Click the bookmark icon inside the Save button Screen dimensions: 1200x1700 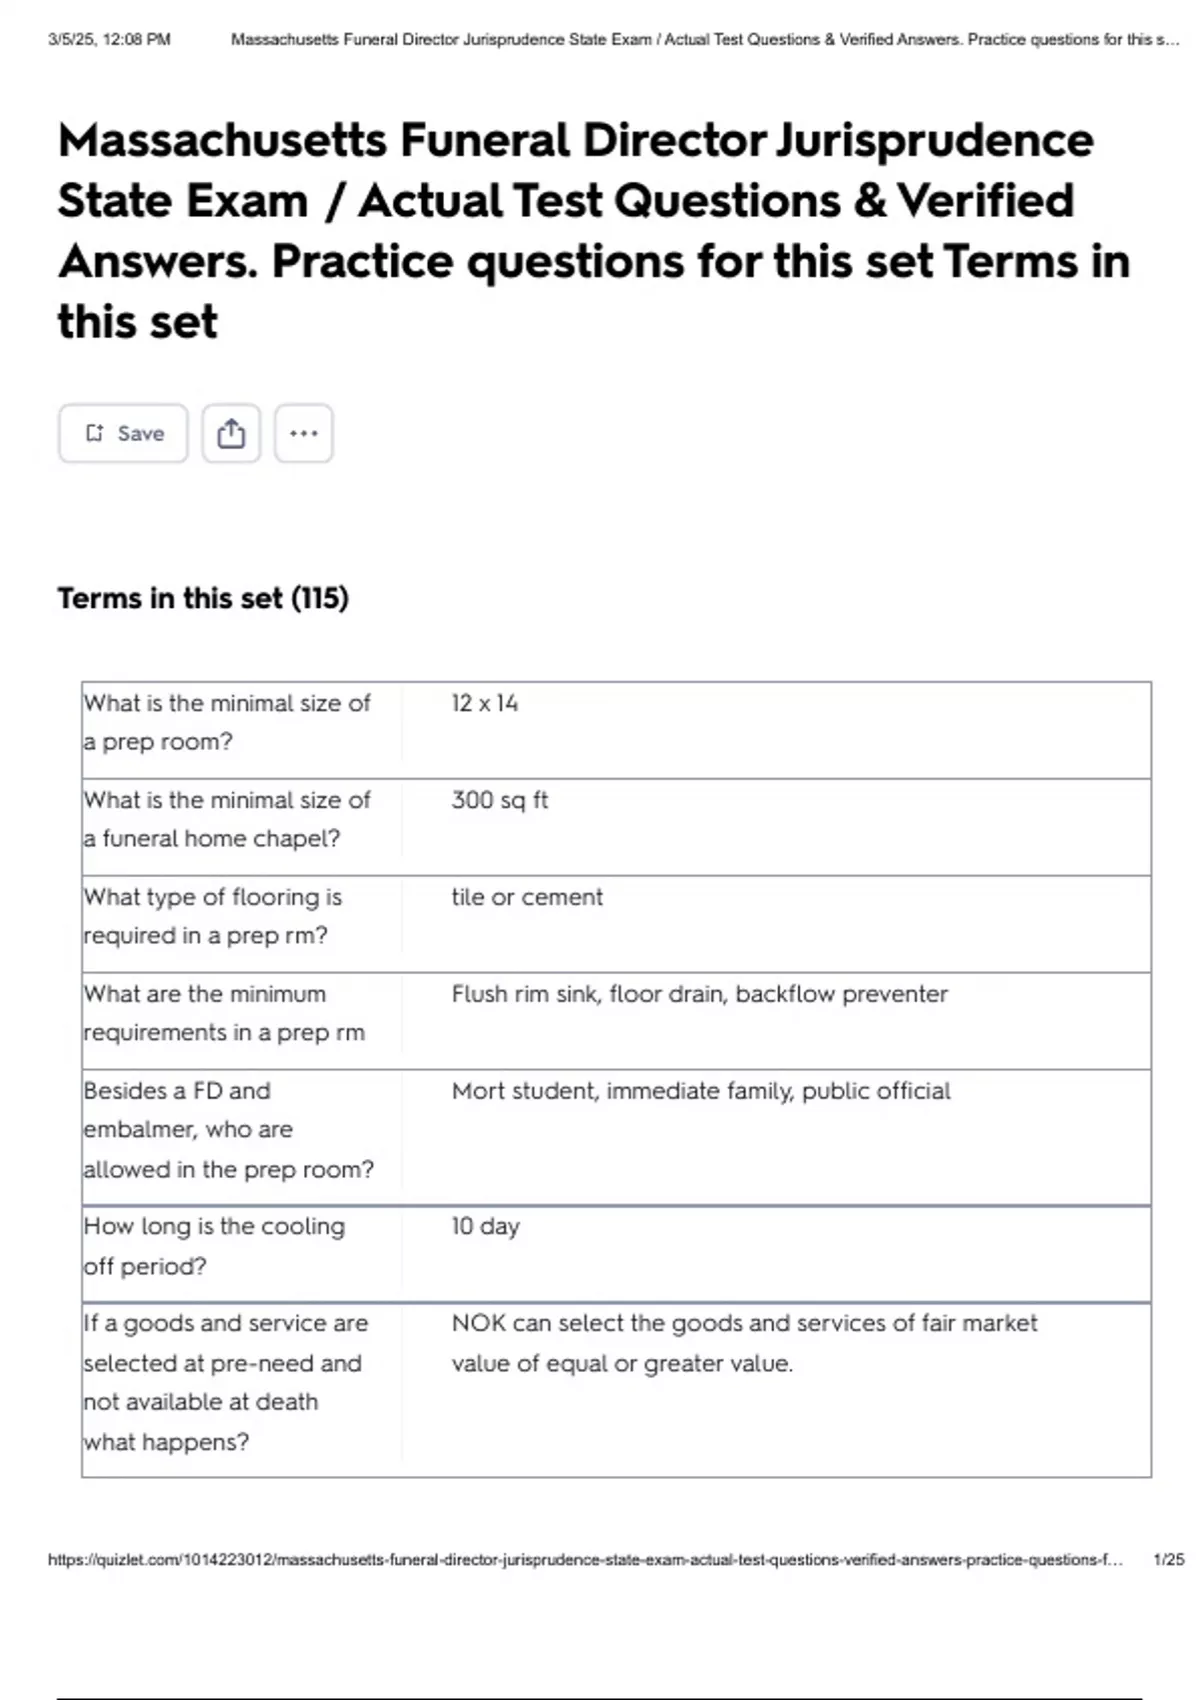(96, 432)
